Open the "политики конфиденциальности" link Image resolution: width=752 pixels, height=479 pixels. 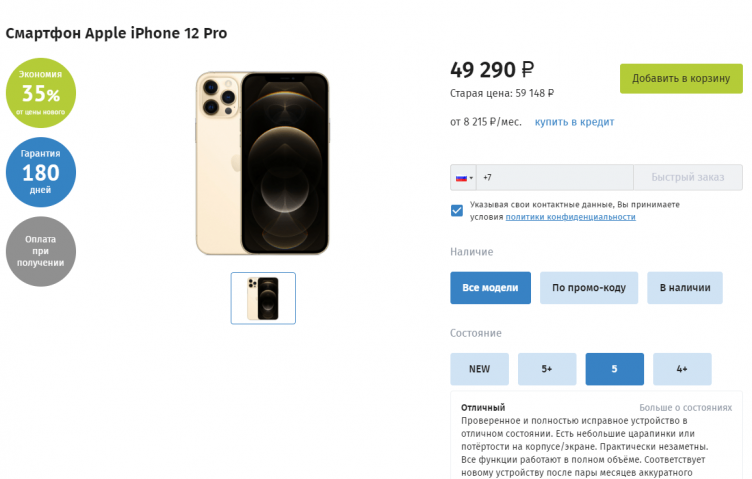[570, 217]
